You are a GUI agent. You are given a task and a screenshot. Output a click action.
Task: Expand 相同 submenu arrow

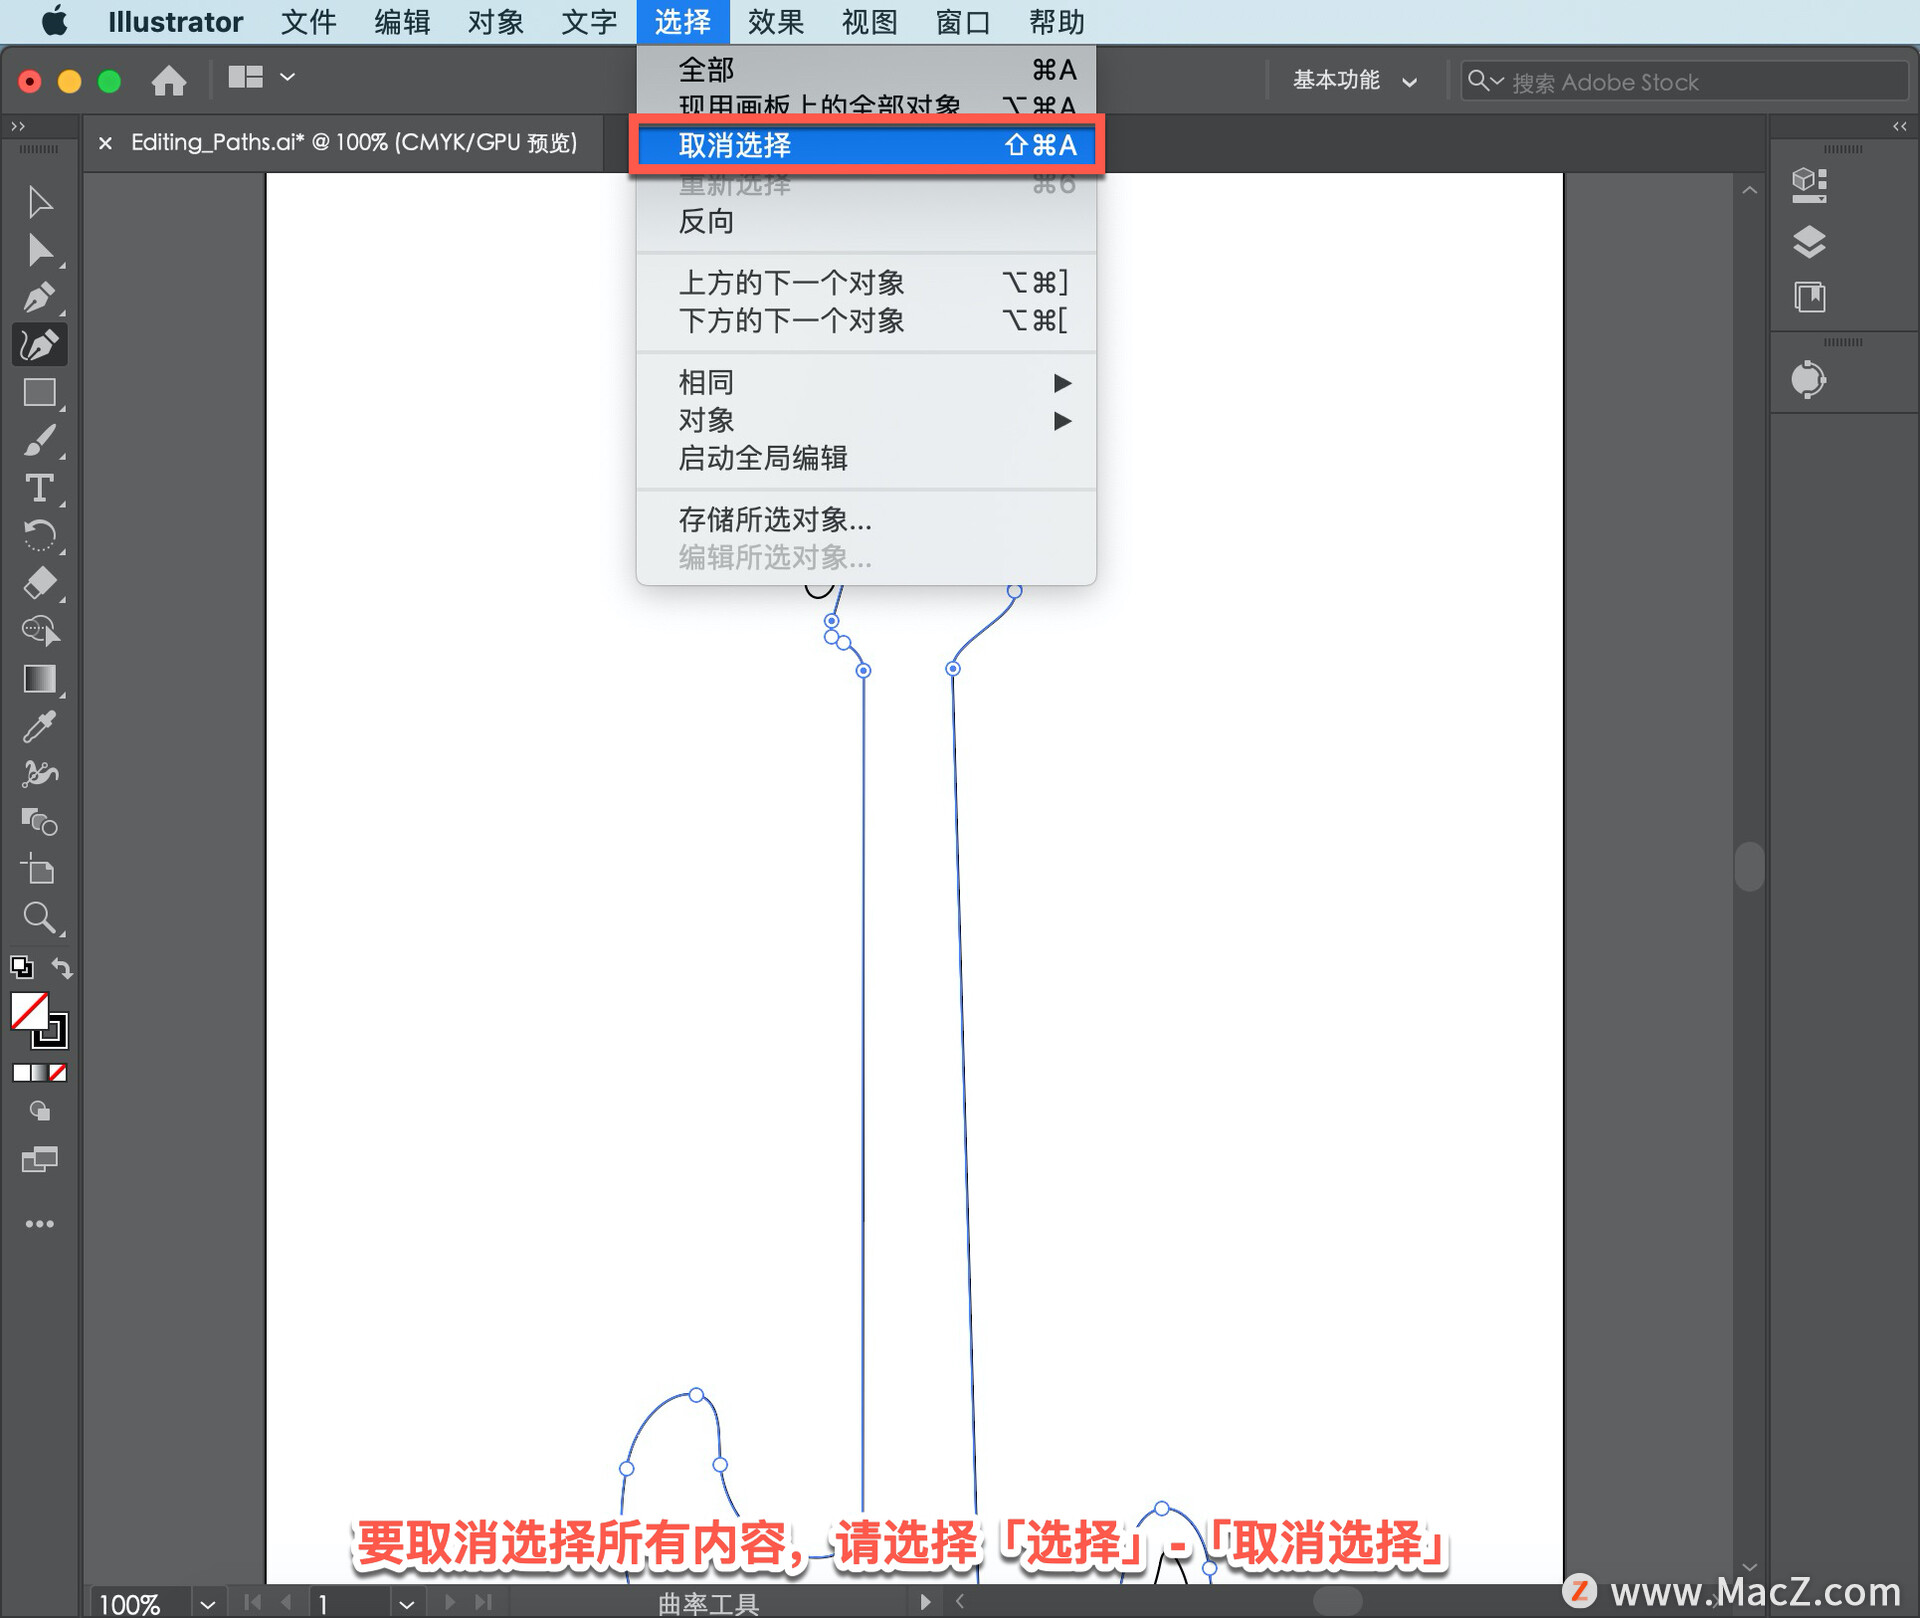[x=1063, y=380]
